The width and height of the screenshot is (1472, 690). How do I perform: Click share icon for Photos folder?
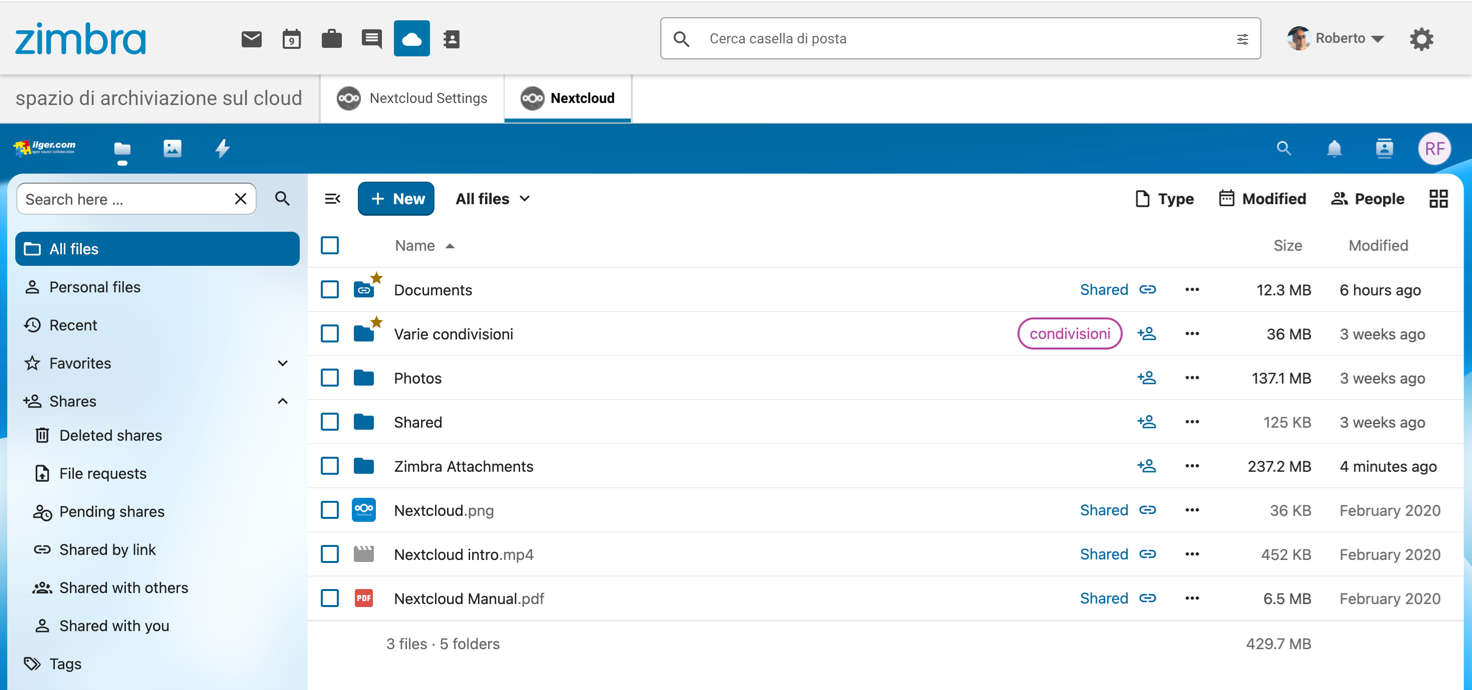1146,378
